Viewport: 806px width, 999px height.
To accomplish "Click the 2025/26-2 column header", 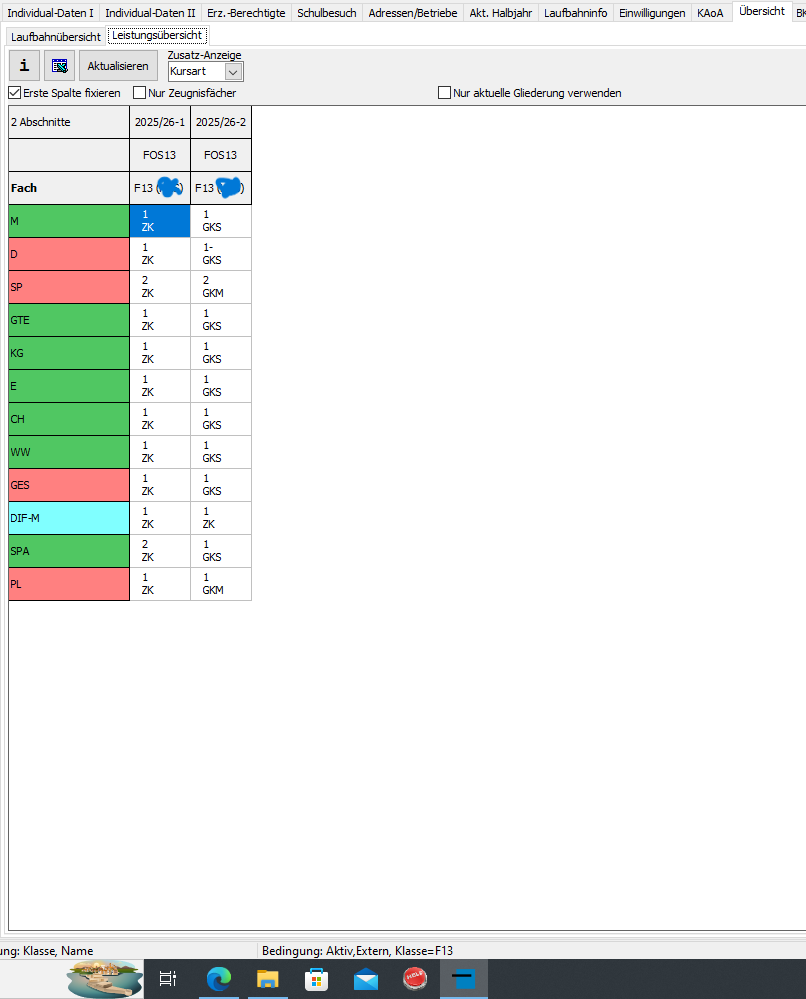I will (x=221, y=122).
